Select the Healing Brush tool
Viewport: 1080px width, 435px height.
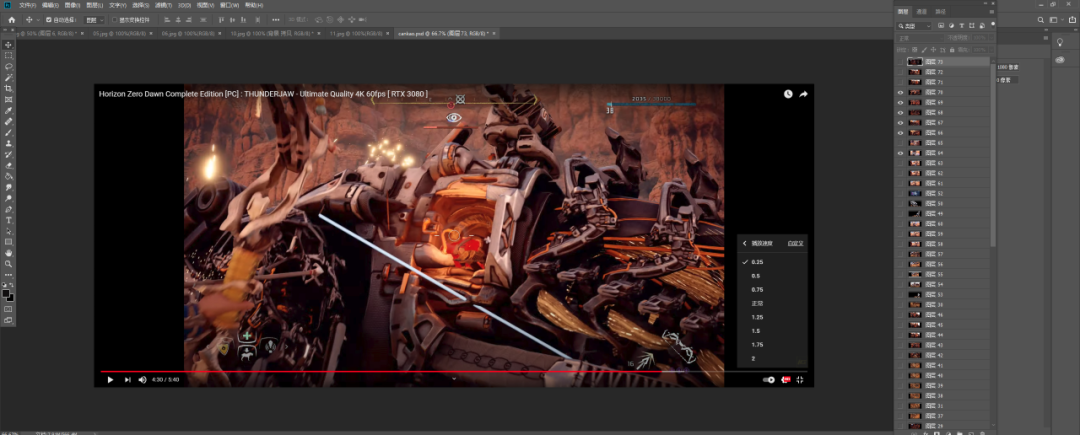tap(8, 122)
